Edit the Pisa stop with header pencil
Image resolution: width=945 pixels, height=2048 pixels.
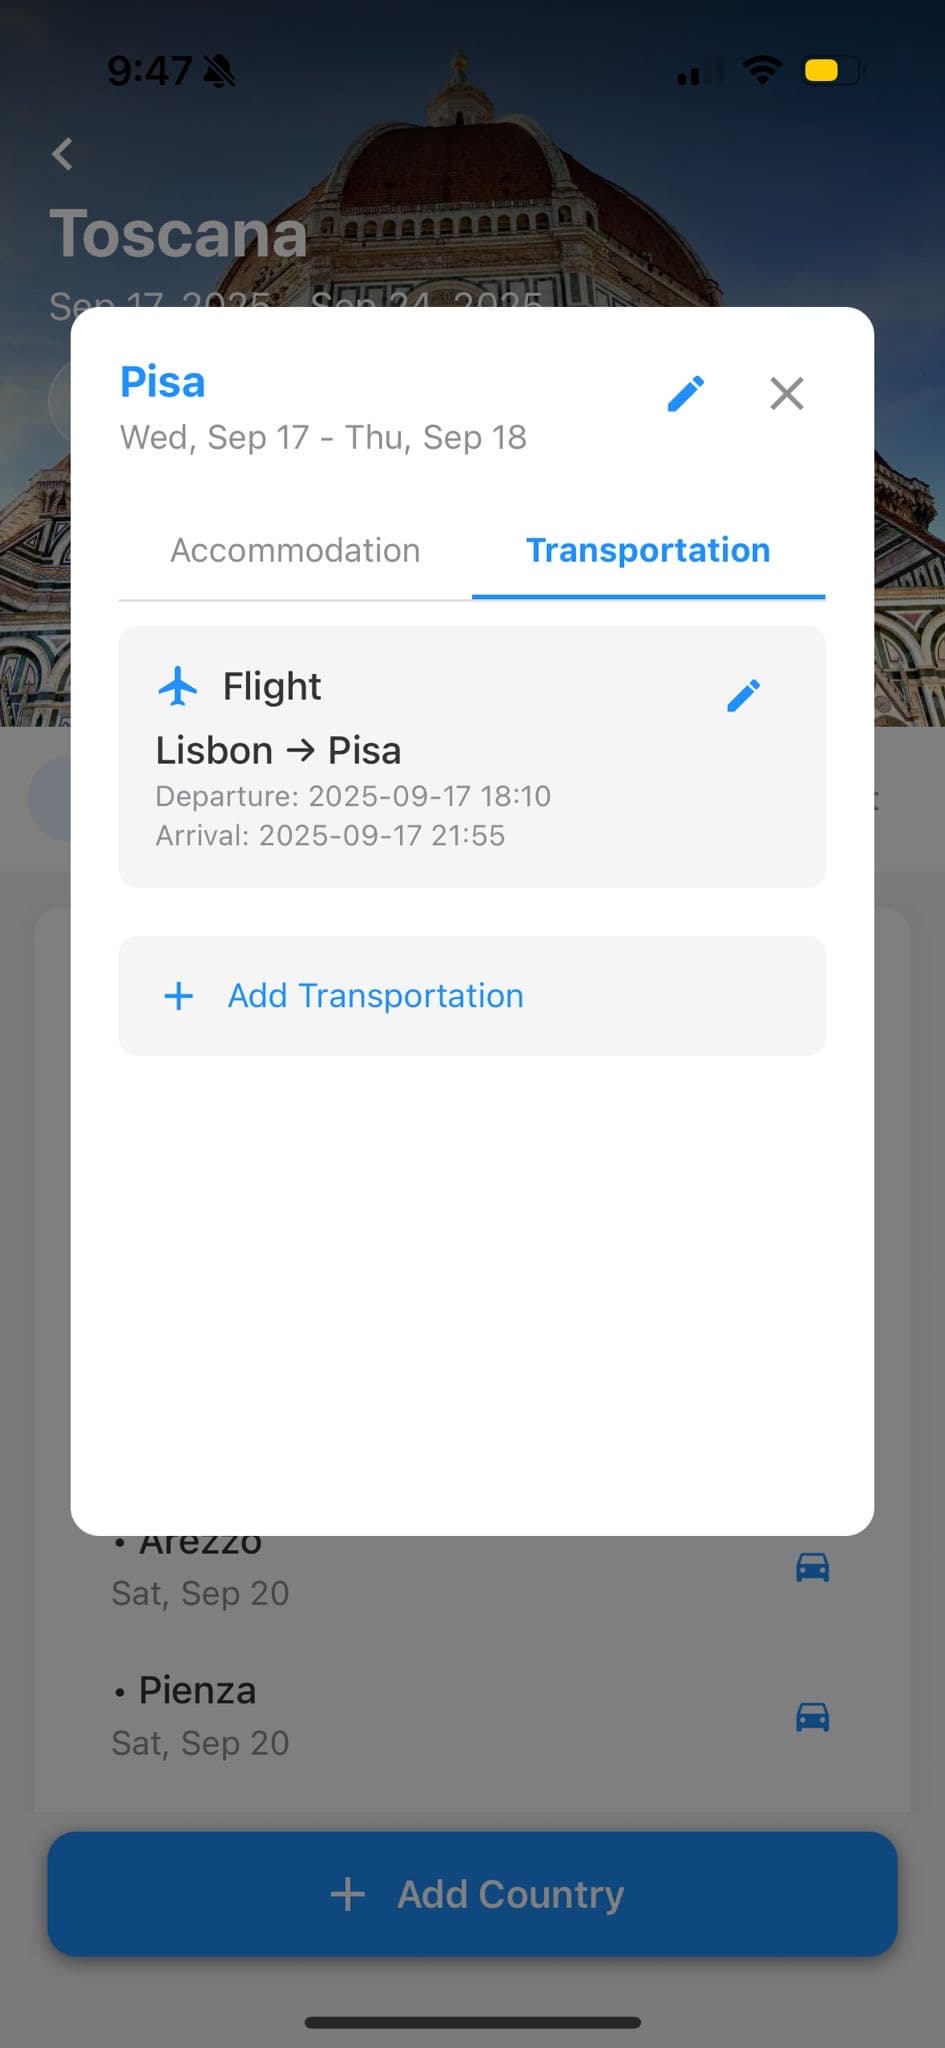[x=686, y=394]
